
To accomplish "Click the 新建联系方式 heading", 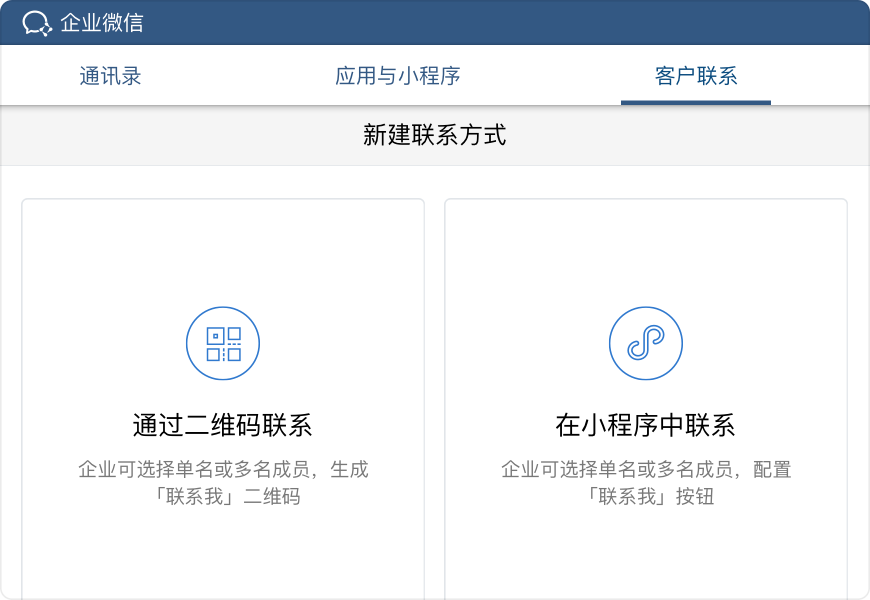I will point(434,135).
